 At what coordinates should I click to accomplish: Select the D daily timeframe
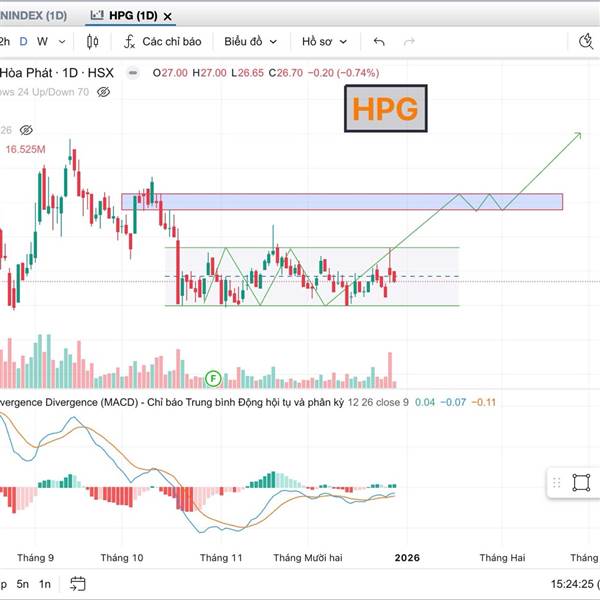[23, 41]
